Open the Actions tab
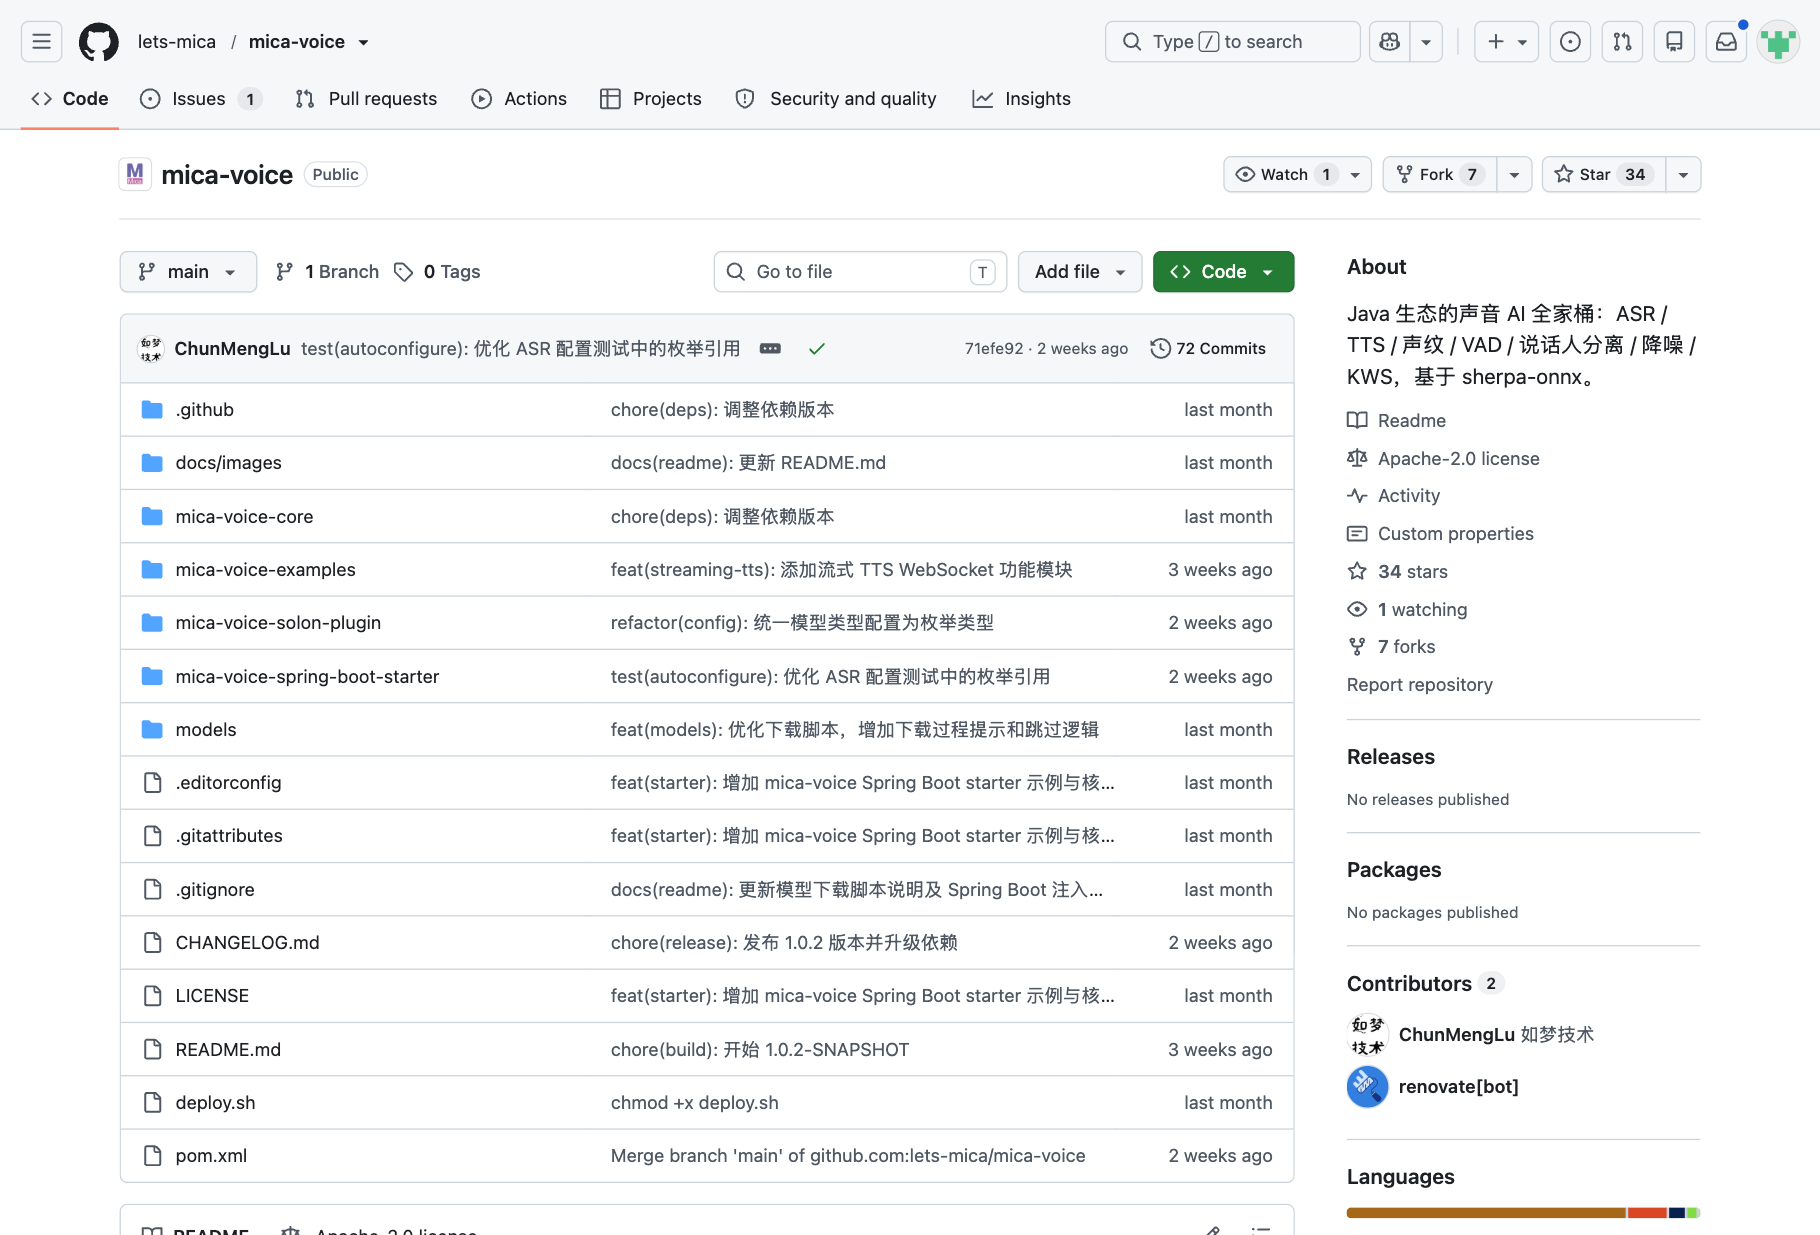The width and height of the screenshot is (1820, 1235). (x=519, y=99)
